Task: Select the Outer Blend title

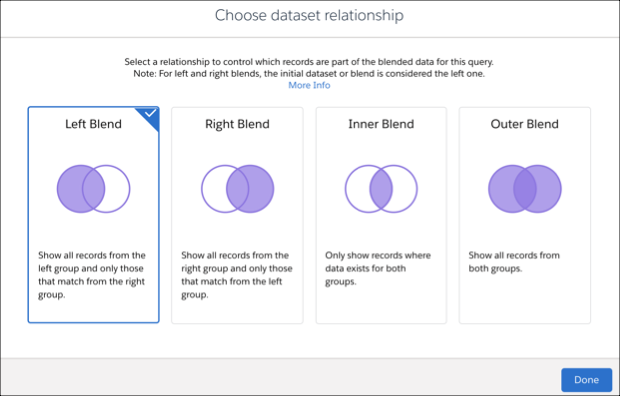Action: click(x=525, y=124)
